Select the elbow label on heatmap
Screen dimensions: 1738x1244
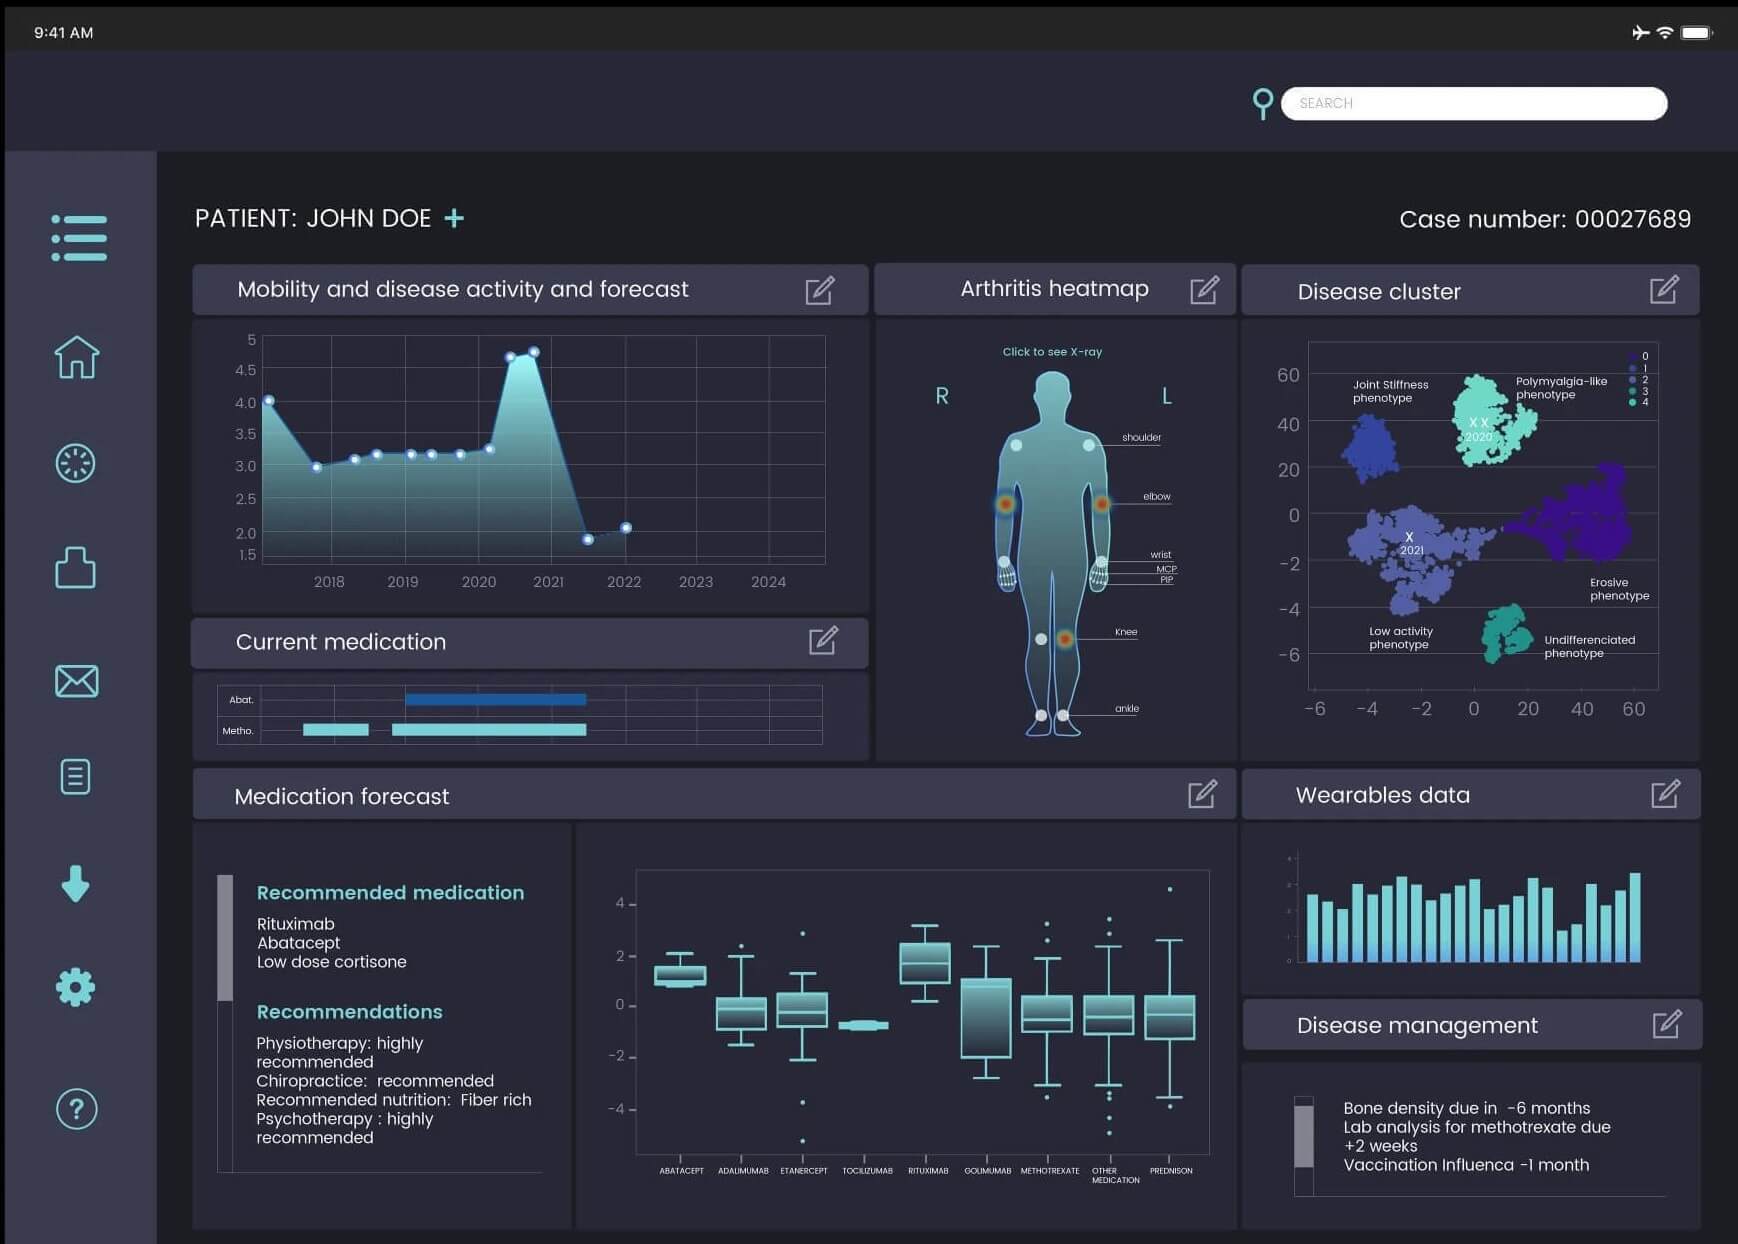(1156, 496)
